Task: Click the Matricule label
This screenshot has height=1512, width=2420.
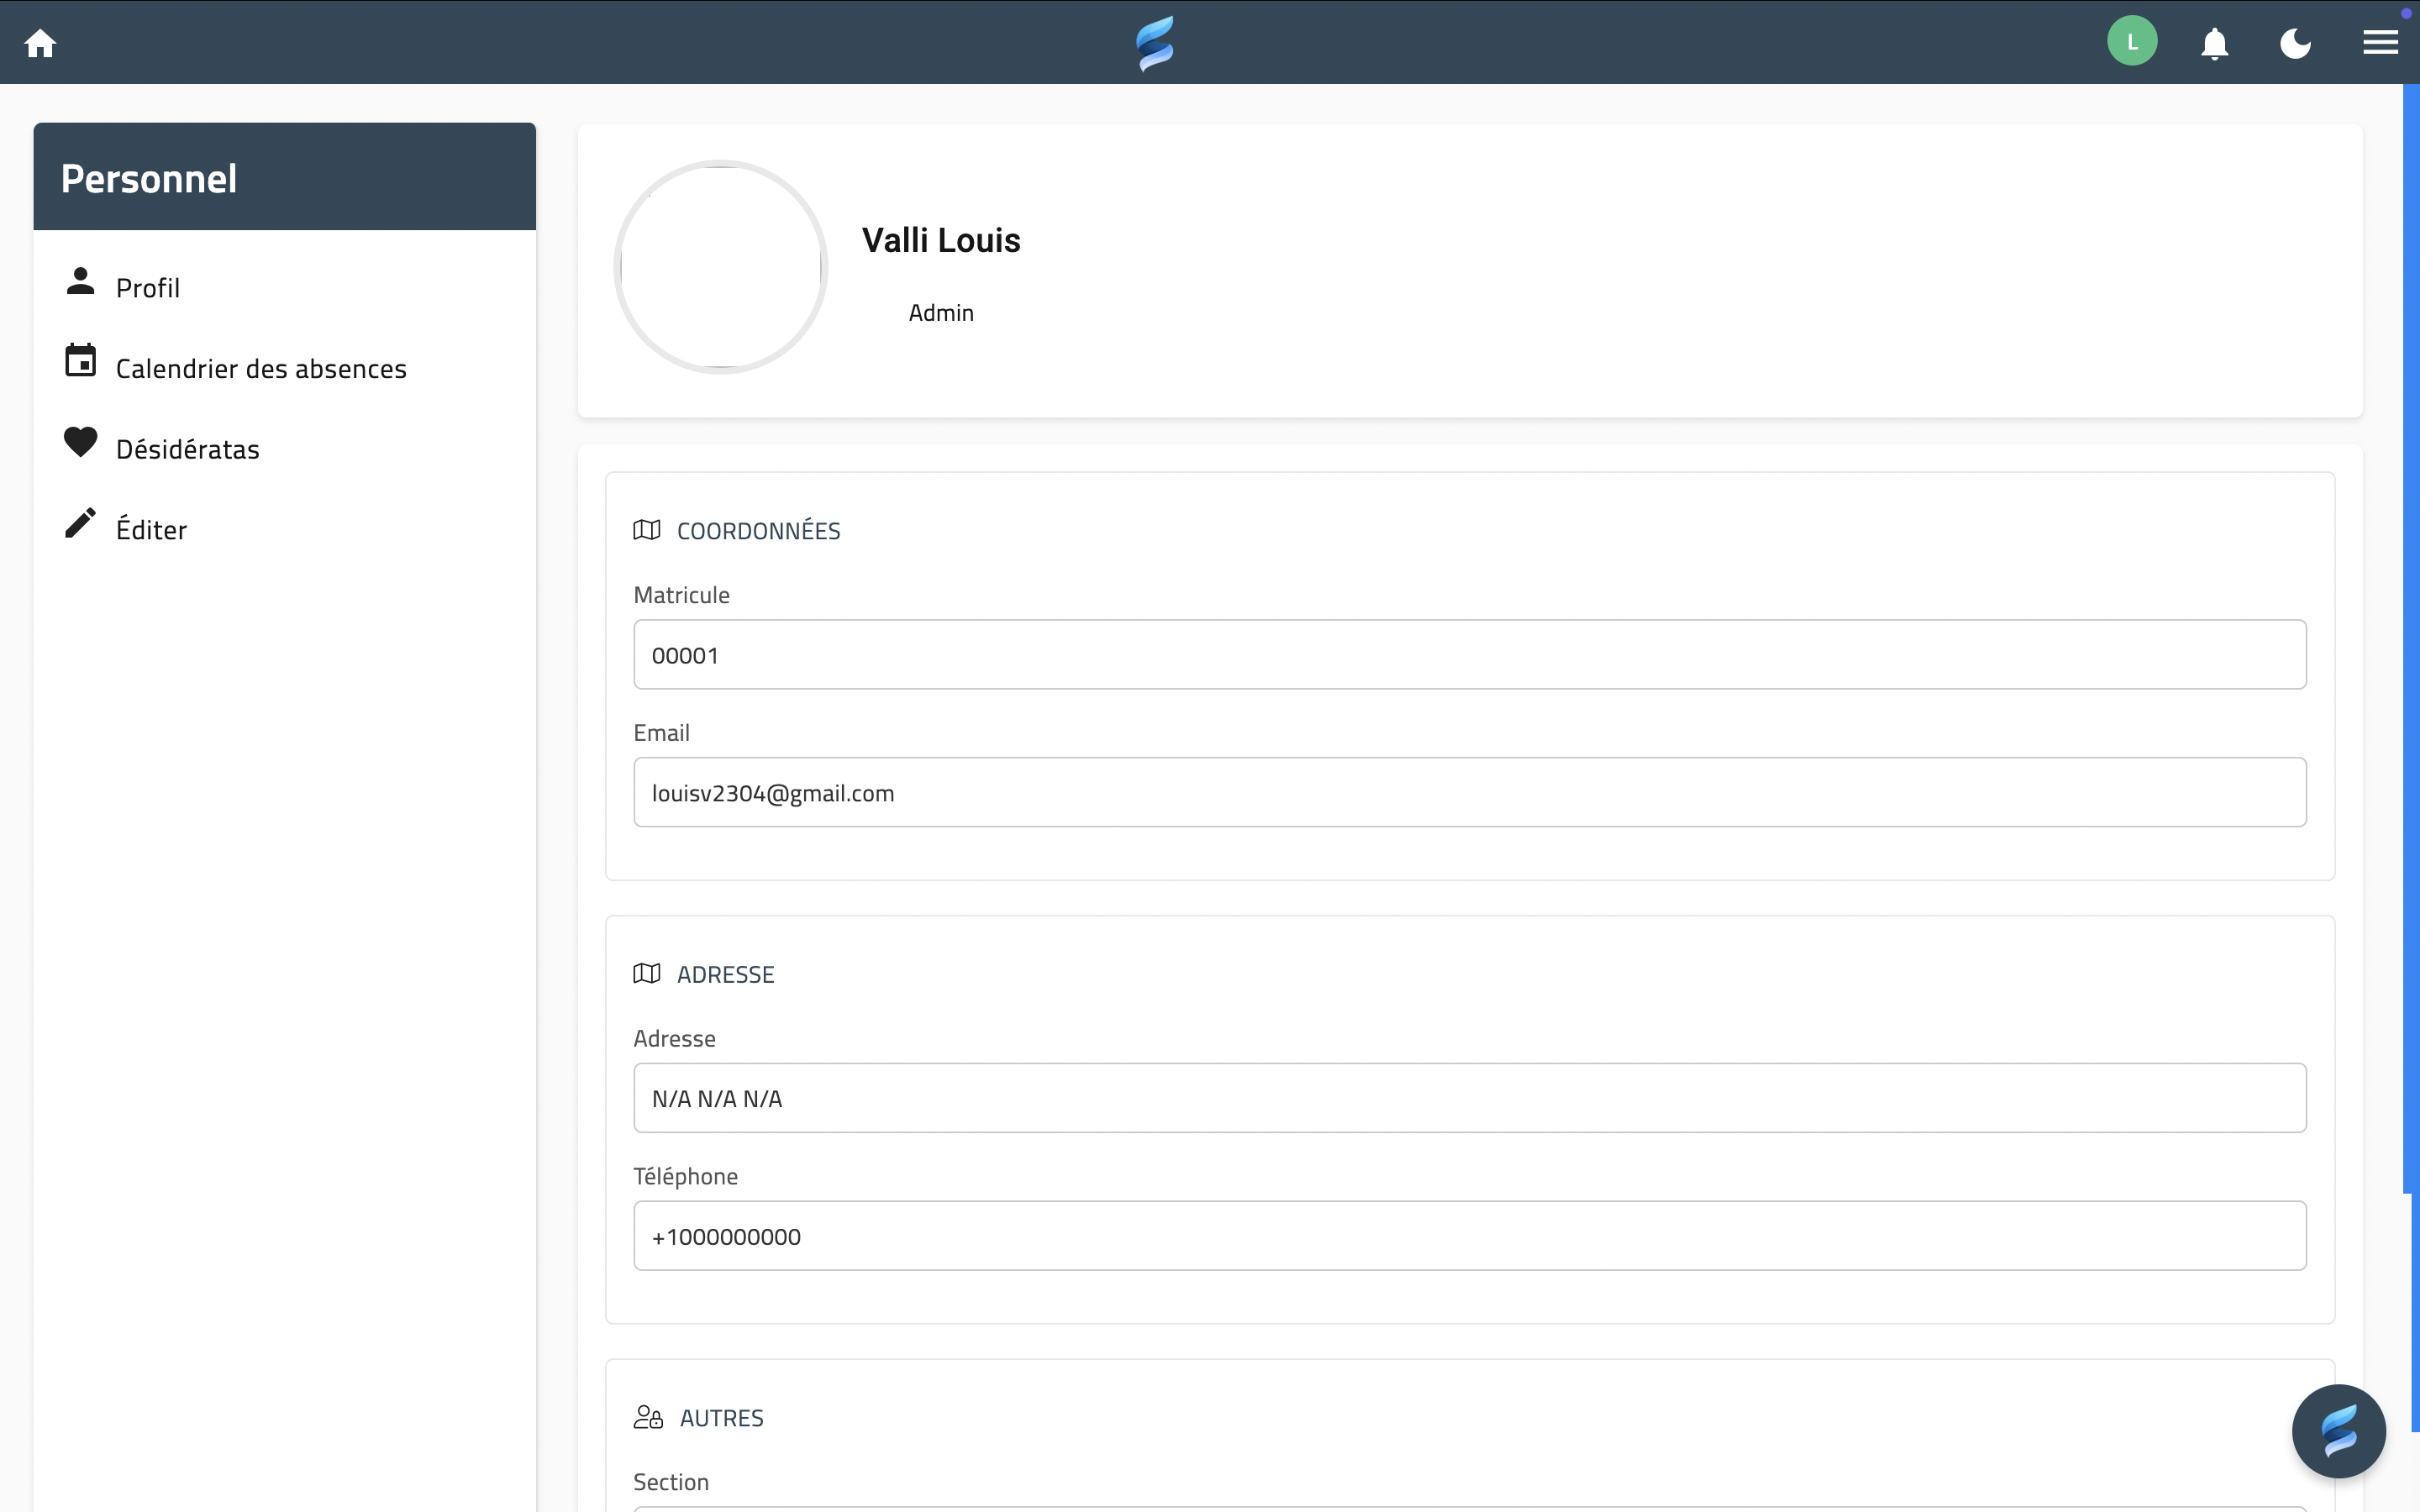Action: coord(682,595)
